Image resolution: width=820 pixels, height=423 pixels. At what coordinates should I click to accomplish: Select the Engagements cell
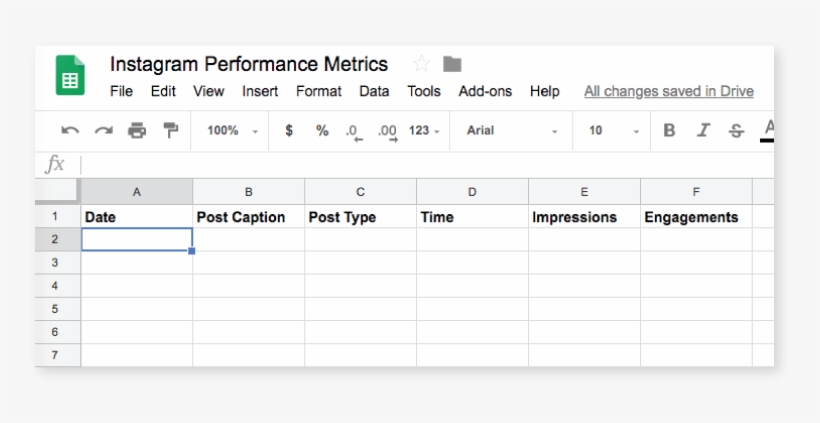[696, 216]
